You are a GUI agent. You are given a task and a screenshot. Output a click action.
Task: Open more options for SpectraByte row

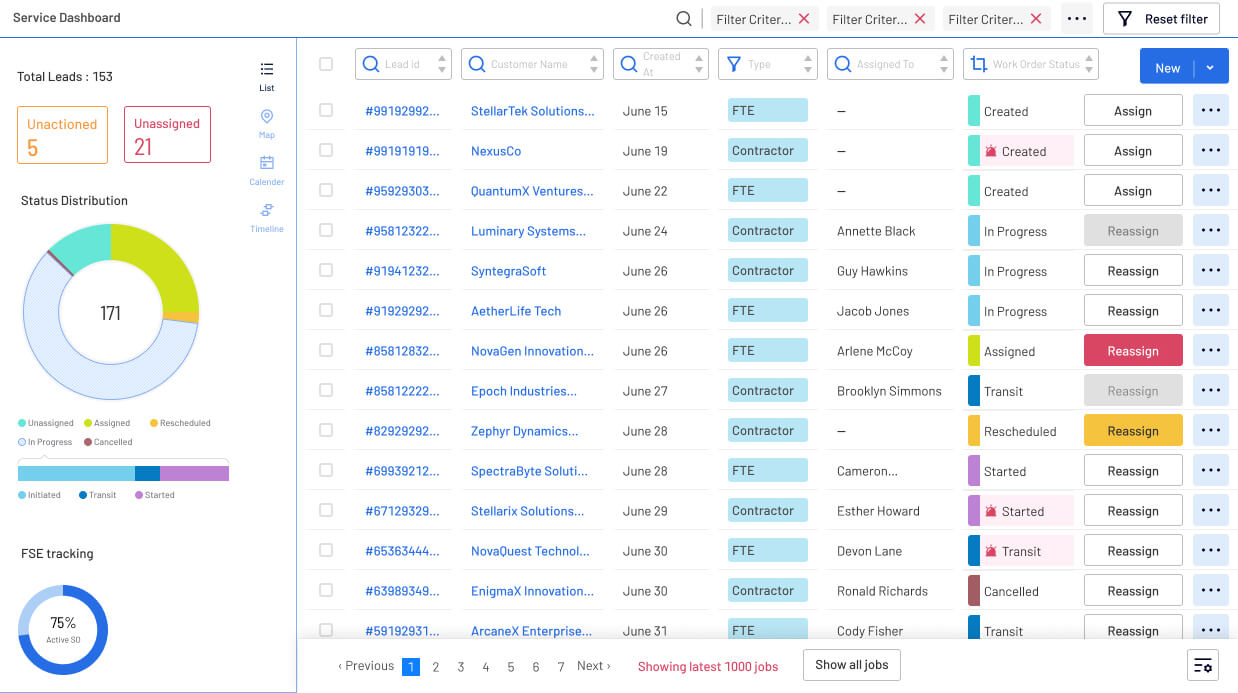(x=1210, y=470)
